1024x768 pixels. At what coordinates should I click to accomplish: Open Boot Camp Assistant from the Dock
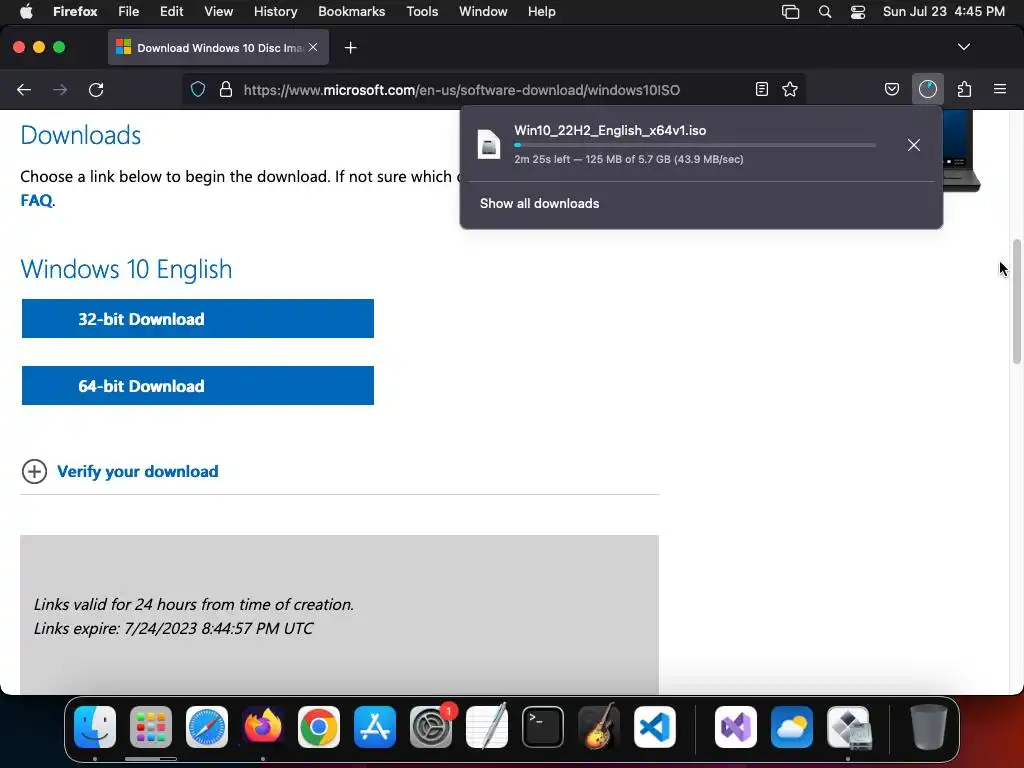pyautogui.click(x=848, y=727)
